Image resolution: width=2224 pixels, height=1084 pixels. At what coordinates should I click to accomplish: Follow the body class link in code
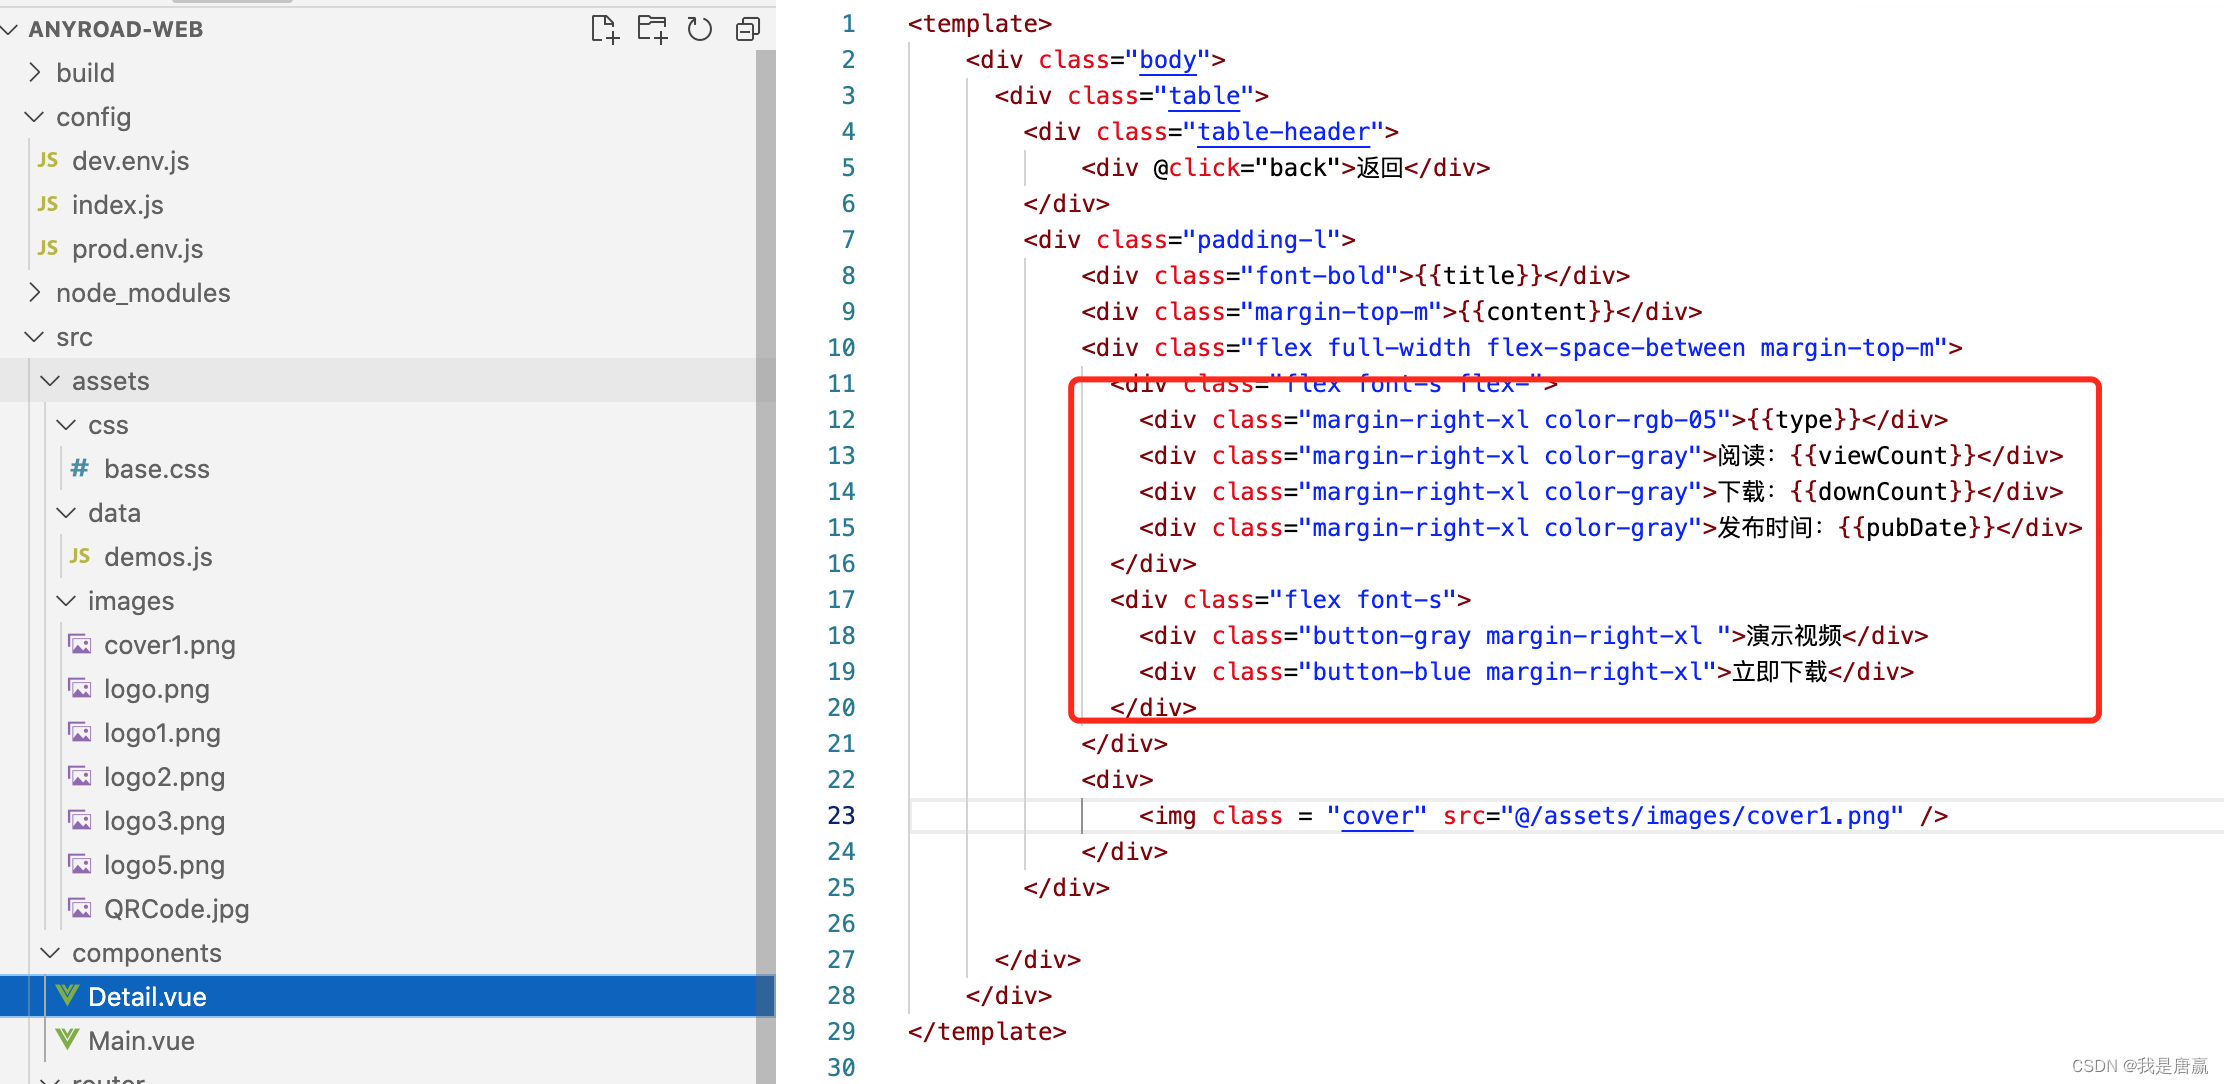pos(1168,59)
